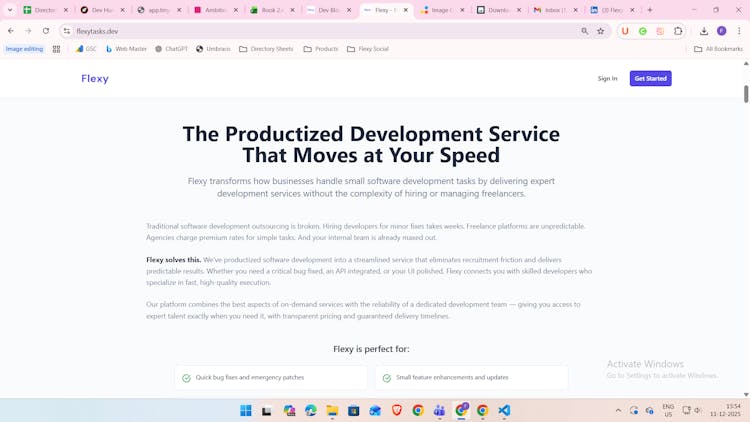
Task: Switch to the Inbox Gmail tab
Action: coord(553,10)
